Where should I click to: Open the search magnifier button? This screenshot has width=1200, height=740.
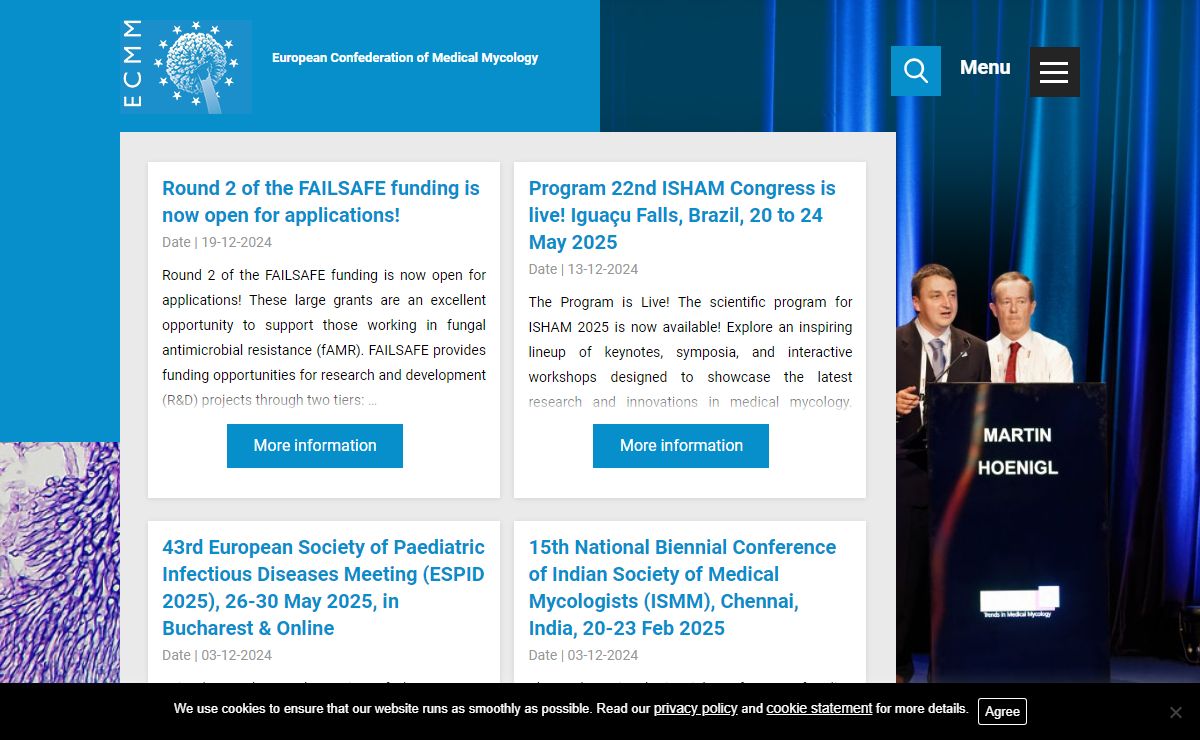coord(916,71)
